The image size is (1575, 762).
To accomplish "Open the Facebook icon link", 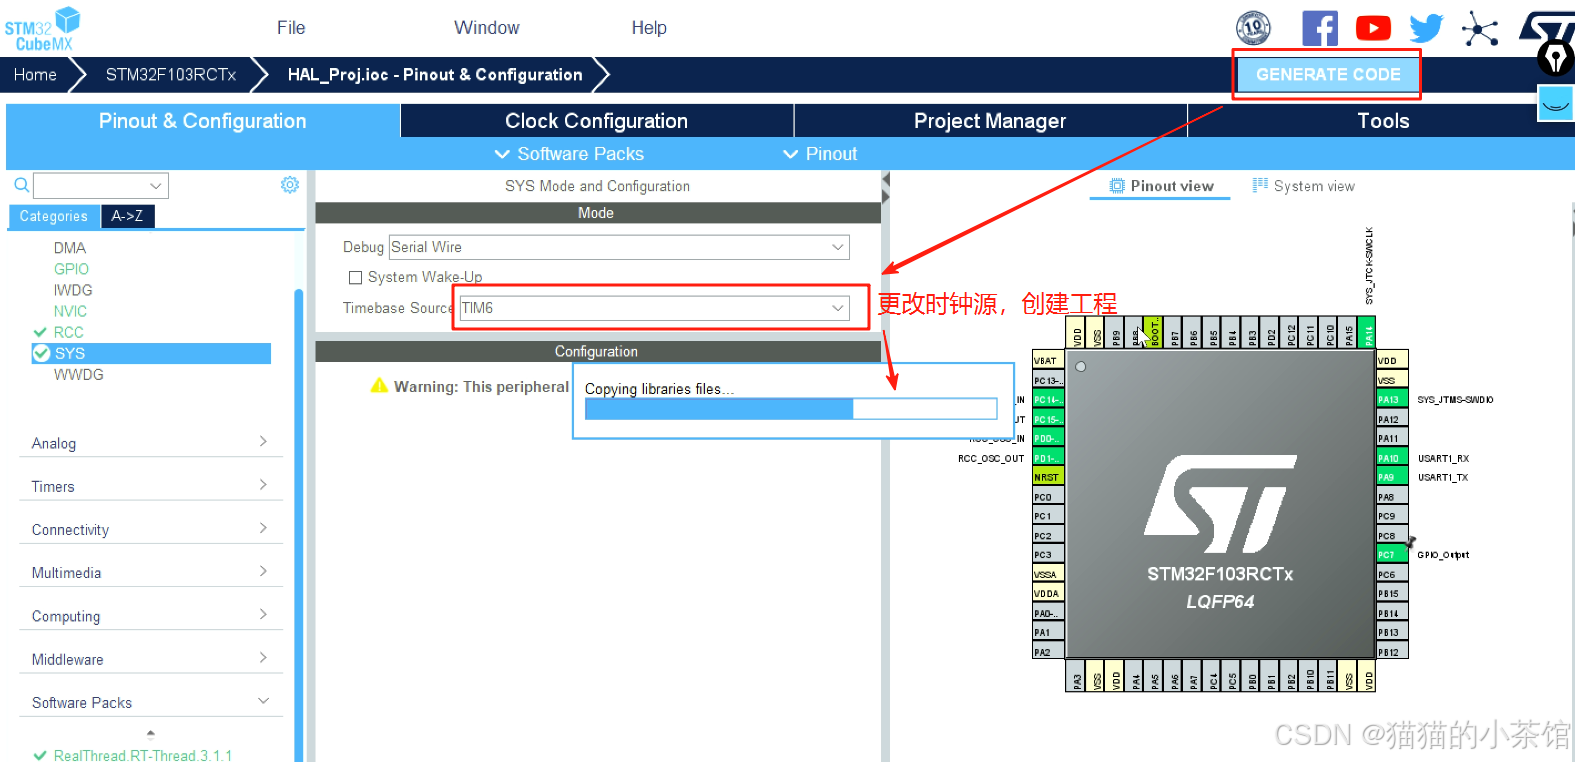I will pyautogui.click(x=1320, y=28).
